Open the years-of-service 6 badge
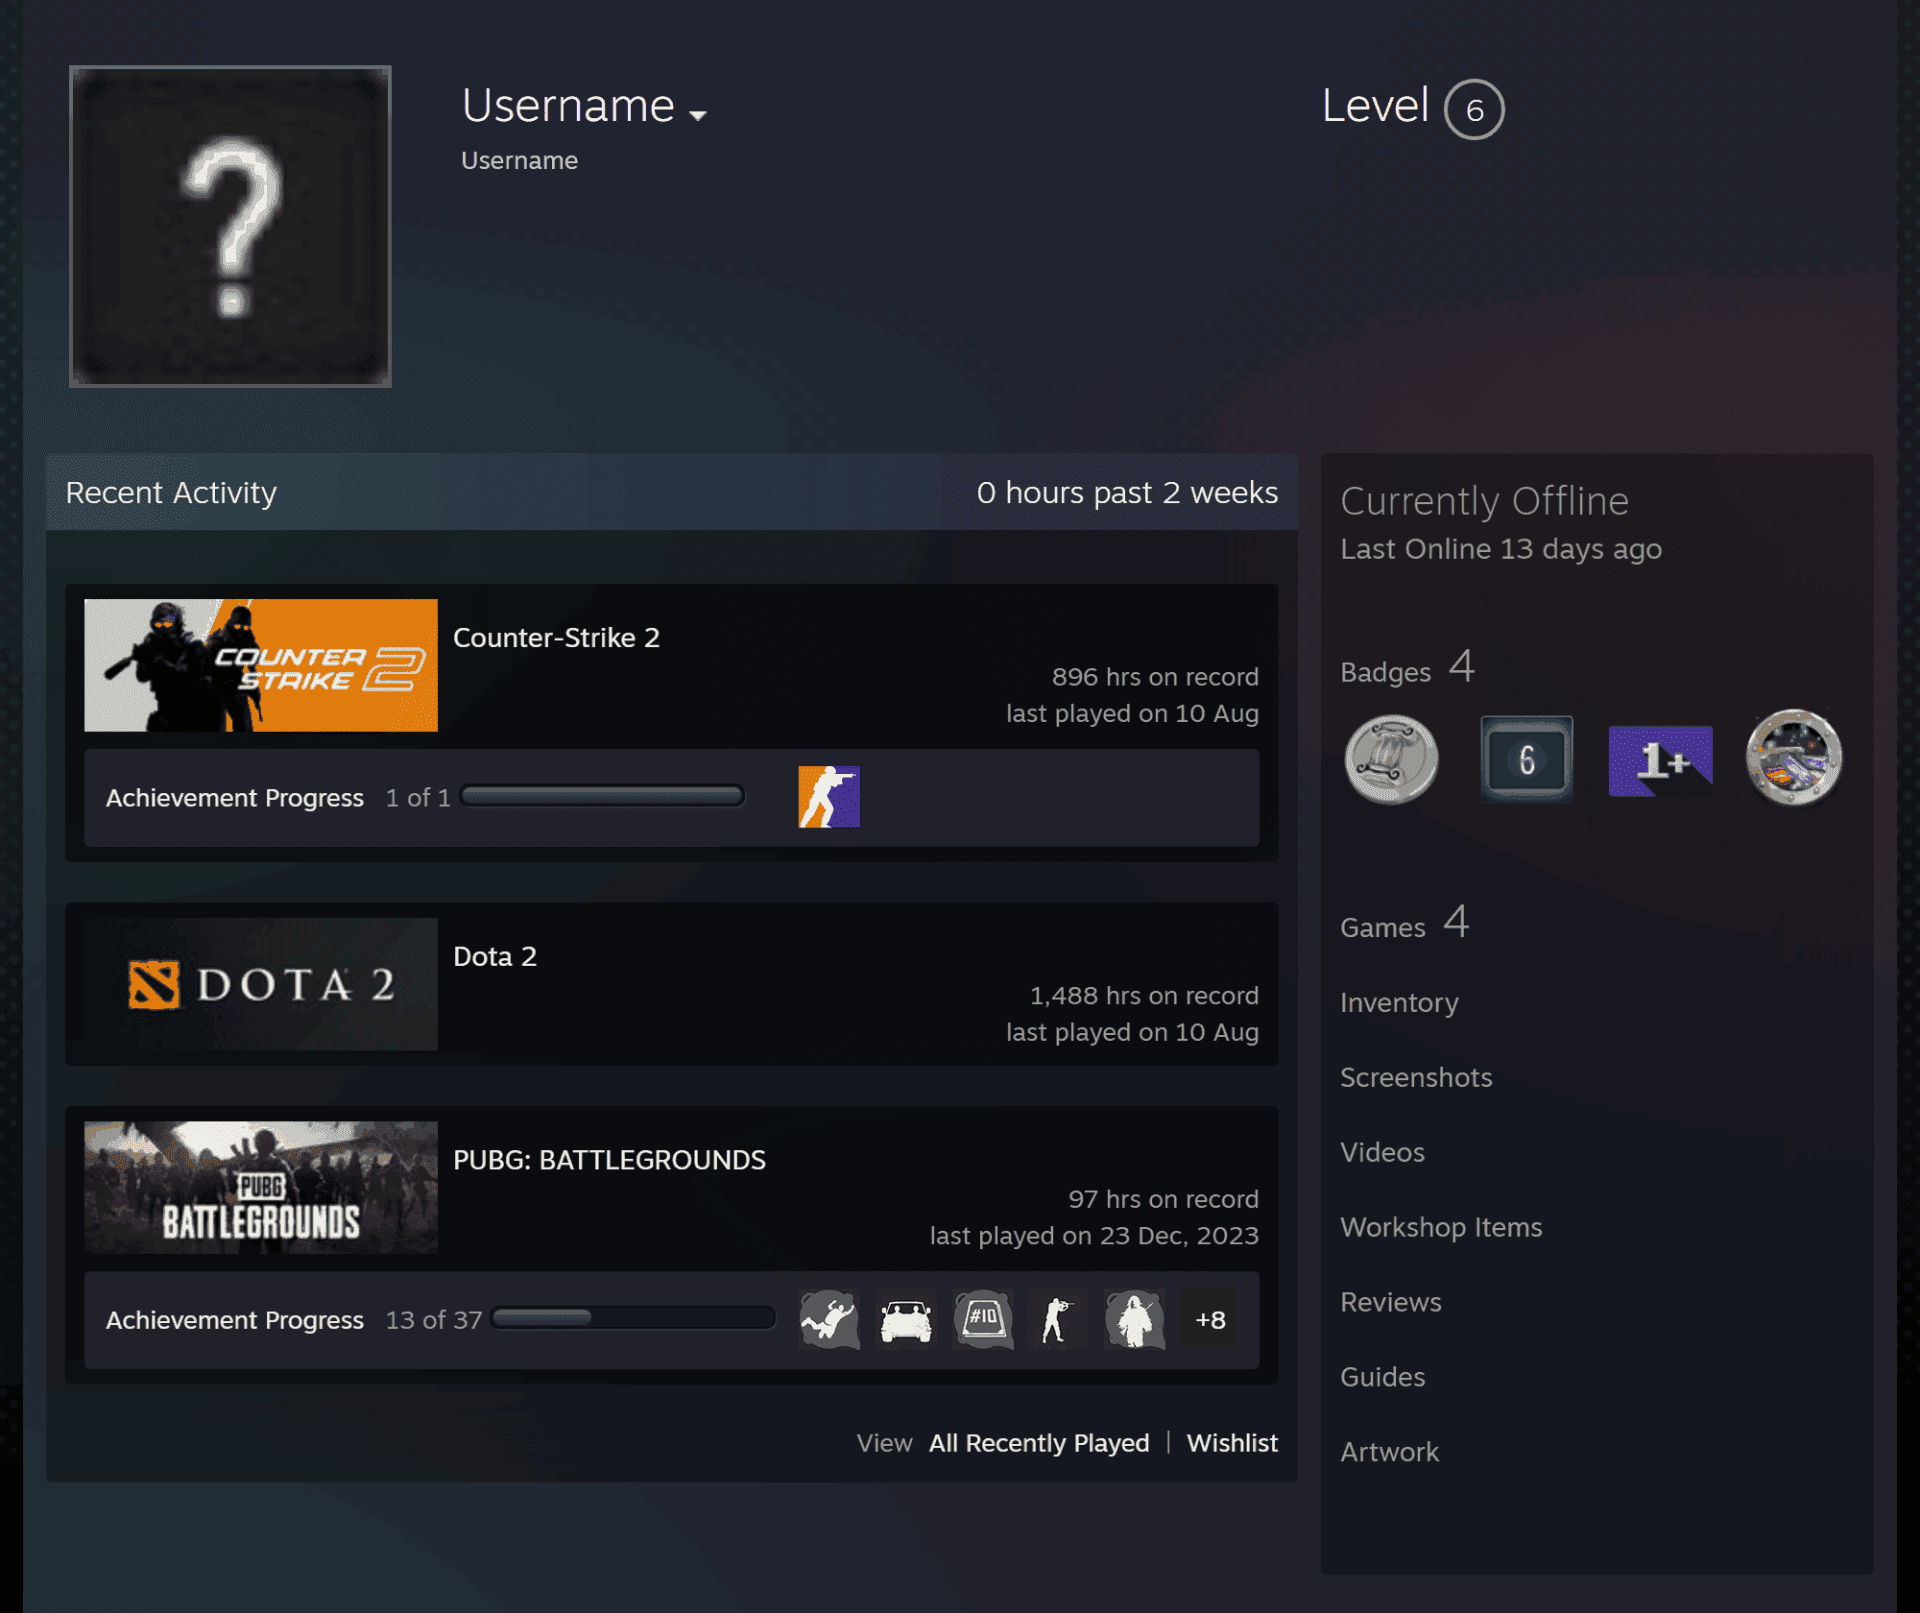 (x=1526, y=759)
